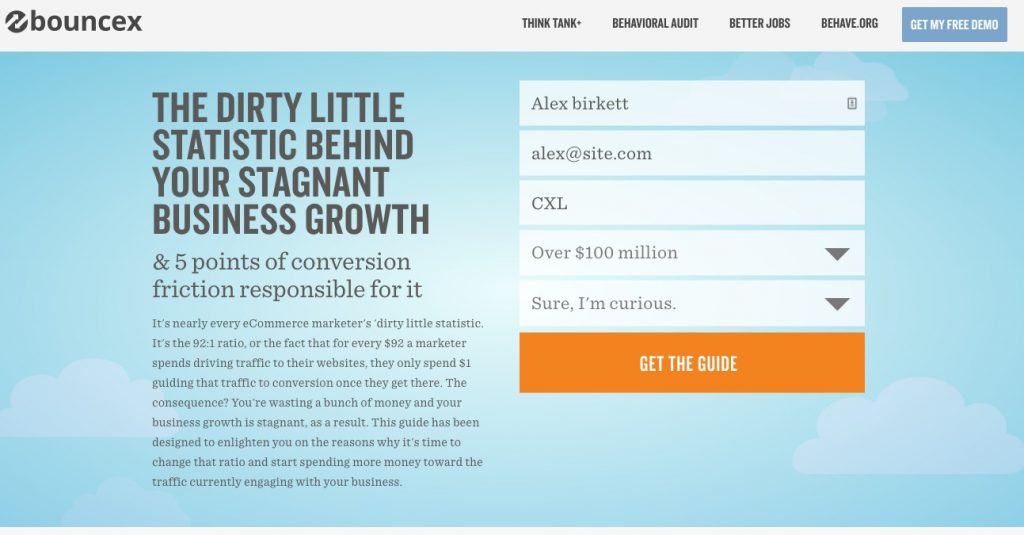
Task: Click the 5 points of conversion subheading
Action: (287, 275)
